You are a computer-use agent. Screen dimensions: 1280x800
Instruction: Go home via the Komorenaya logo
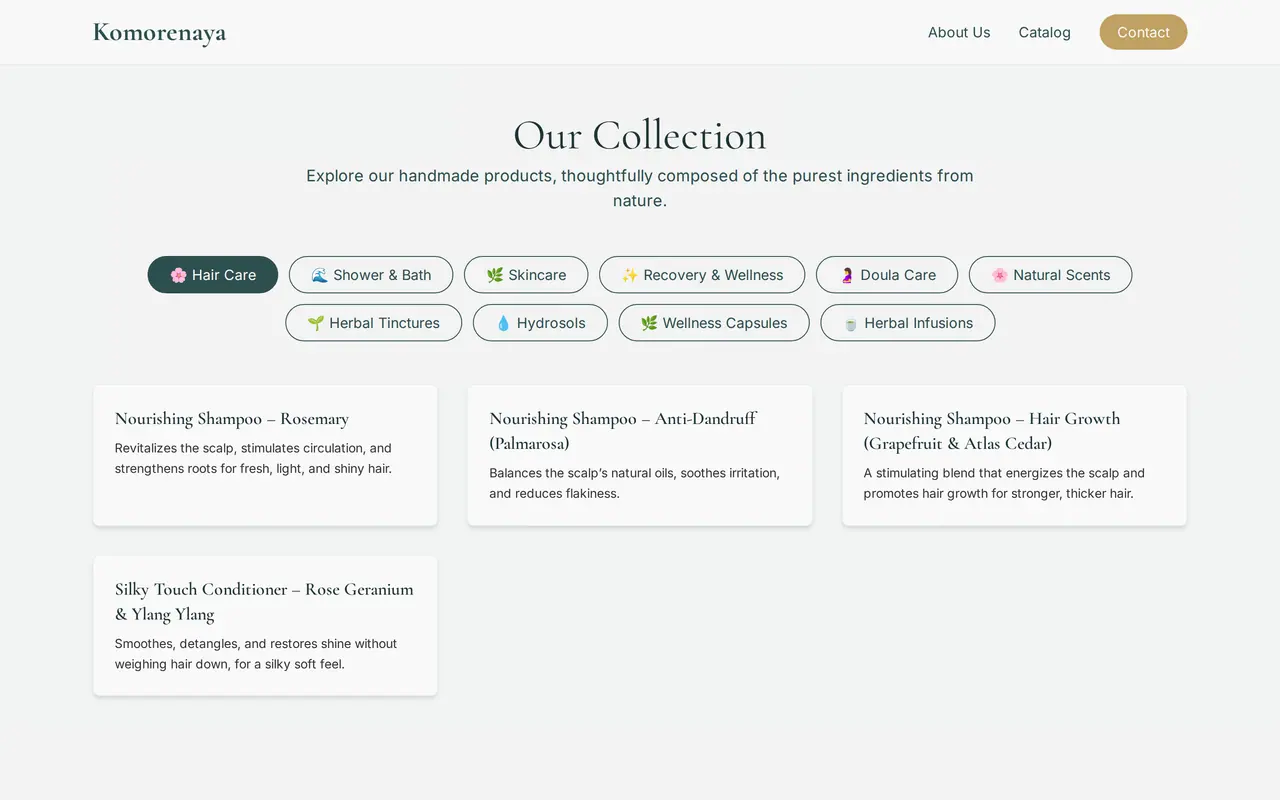160,32
